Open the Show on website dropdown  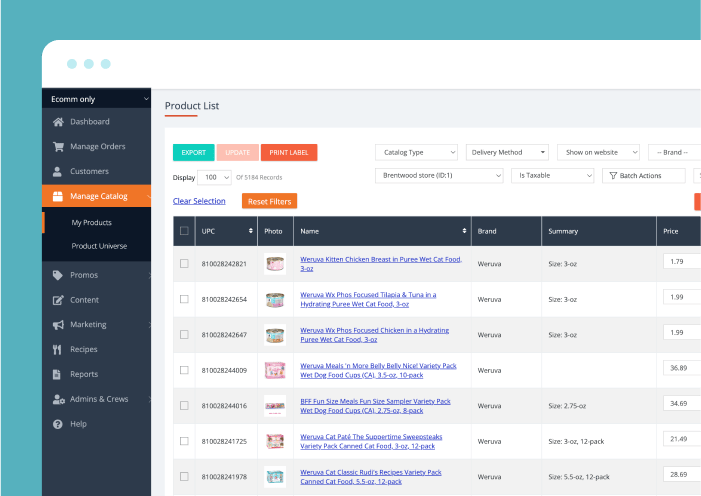(x=598, y=153)
